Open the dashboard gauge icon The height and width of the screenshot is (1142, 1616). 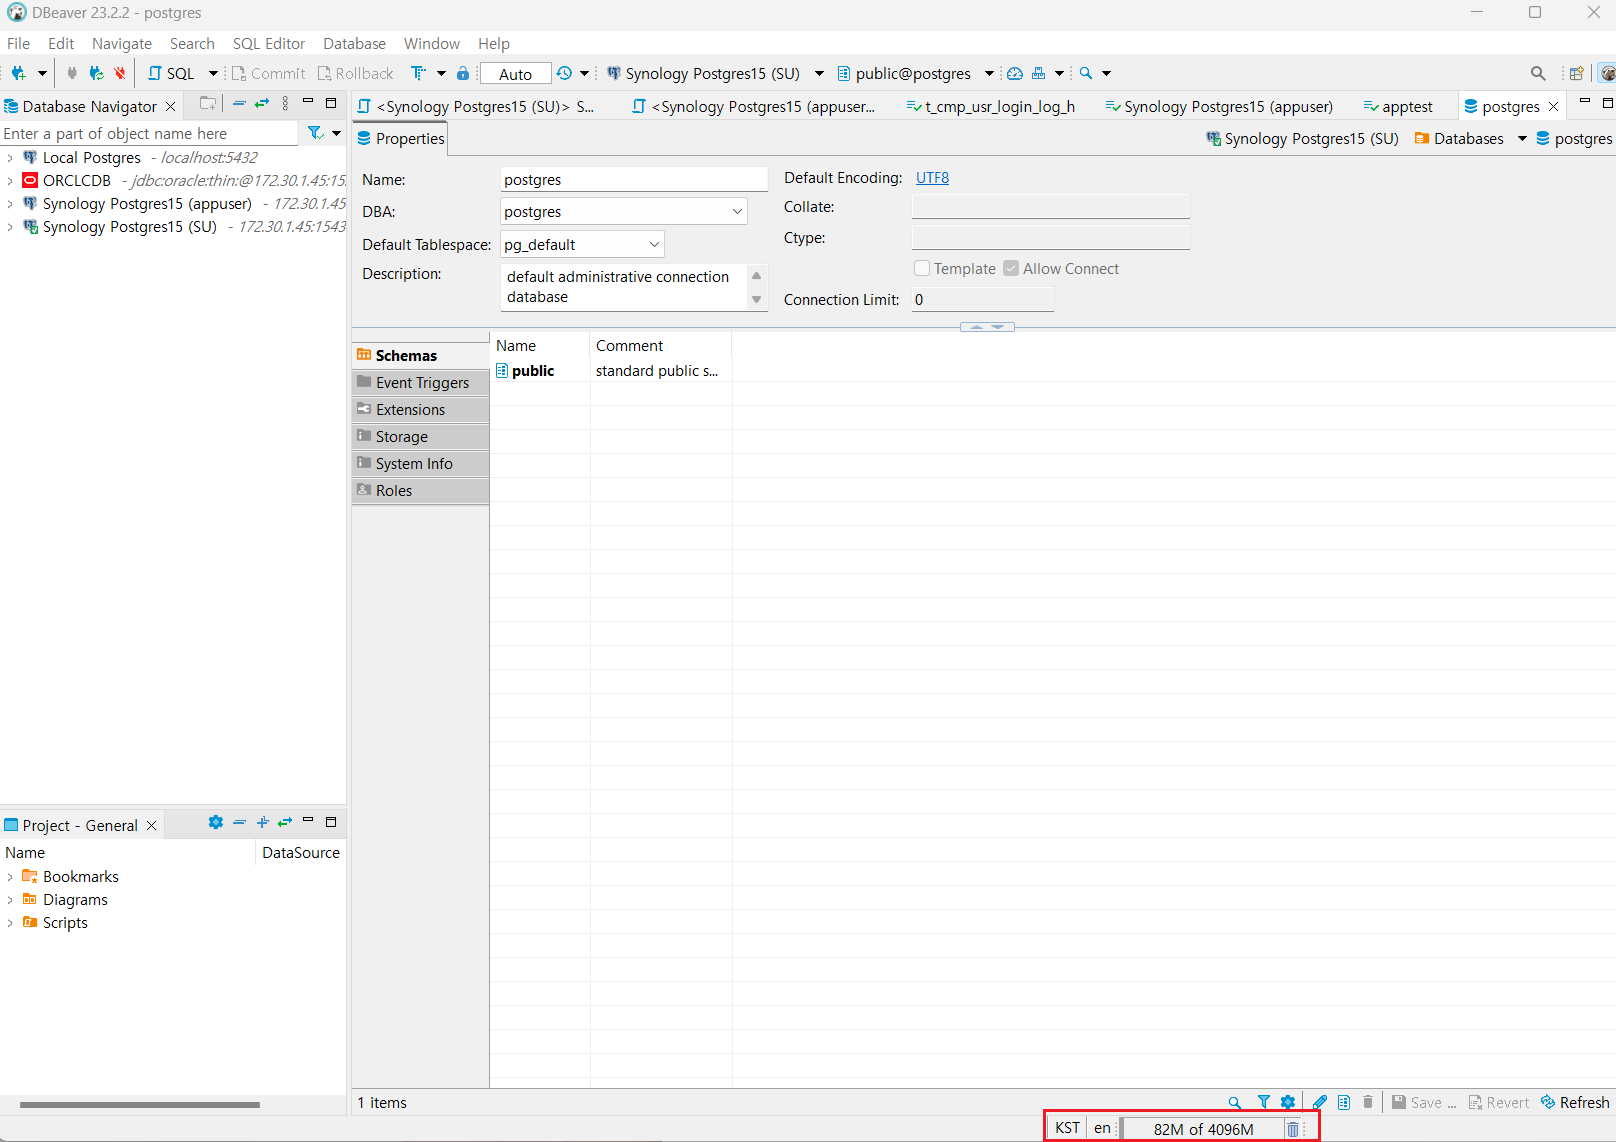pyautogui.click(x=1015, y=73)
